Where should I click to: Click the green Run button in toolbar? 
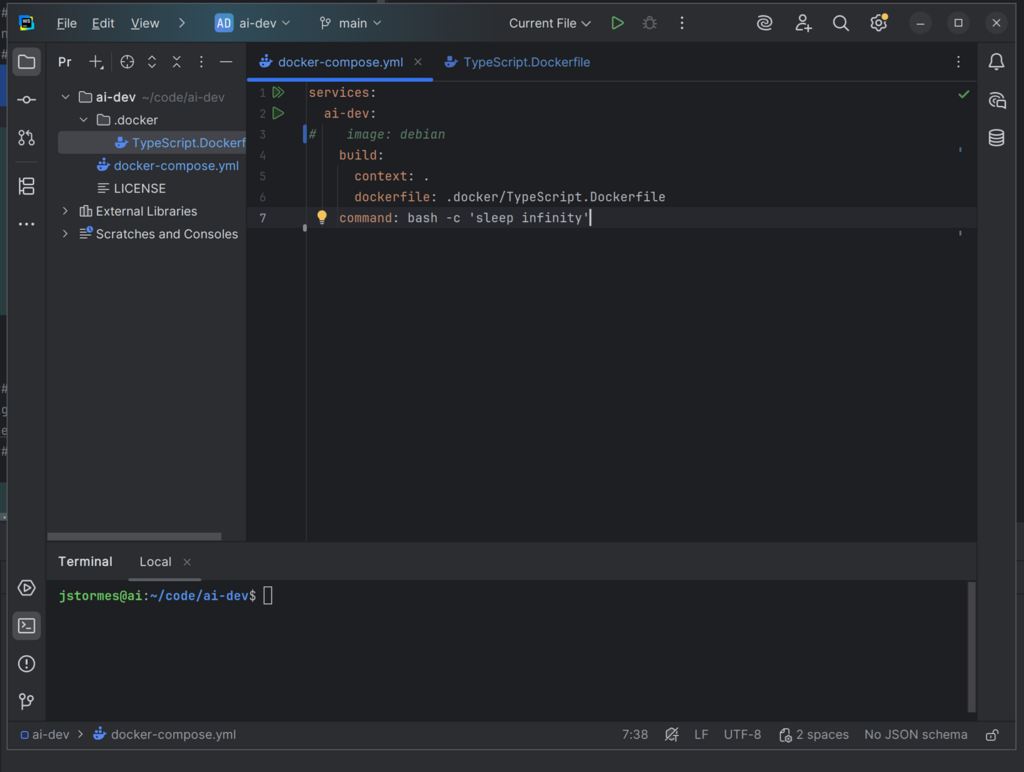(618, 23)
